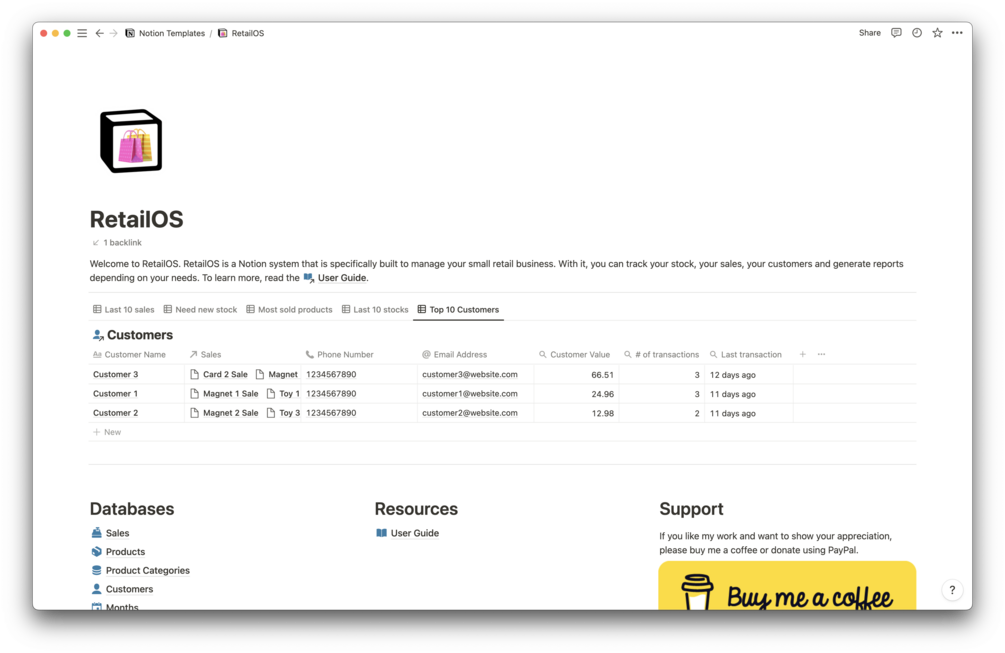This screenshot has width=1005, height=653.
Task: Open the 1 backlink indicator
Action: (117, 242)
